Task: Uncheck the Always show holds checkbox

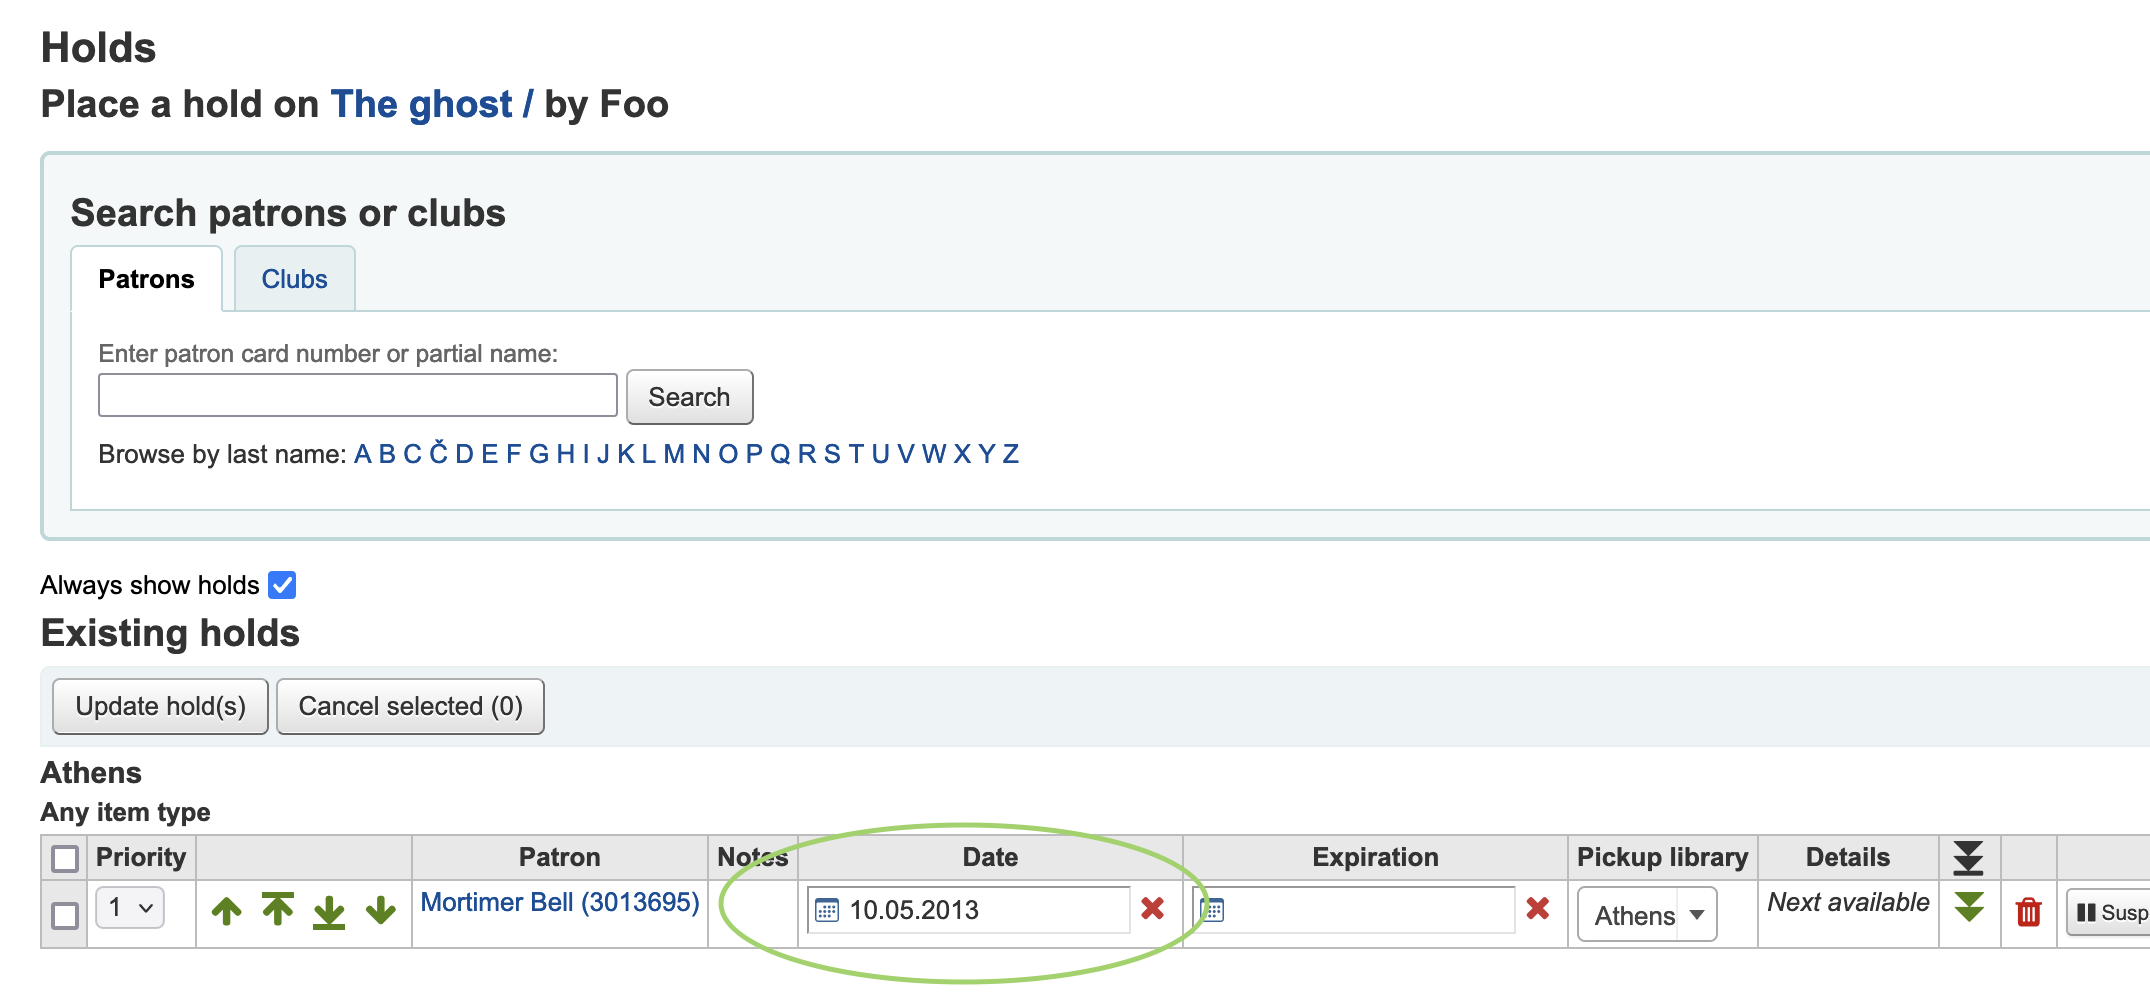Action: coord(283,585)
